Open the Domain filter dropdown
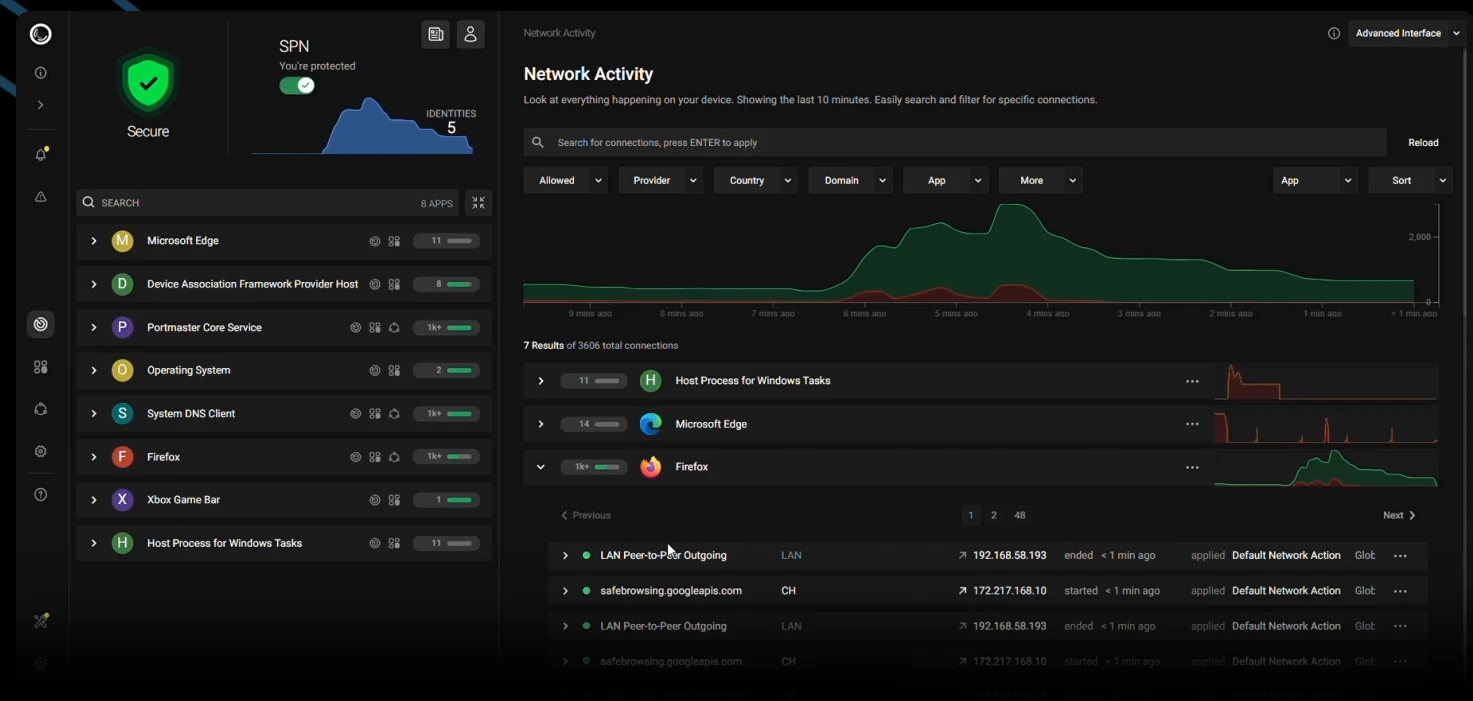Viewport: 1473px width, 701px height. [x=850, y=180]
